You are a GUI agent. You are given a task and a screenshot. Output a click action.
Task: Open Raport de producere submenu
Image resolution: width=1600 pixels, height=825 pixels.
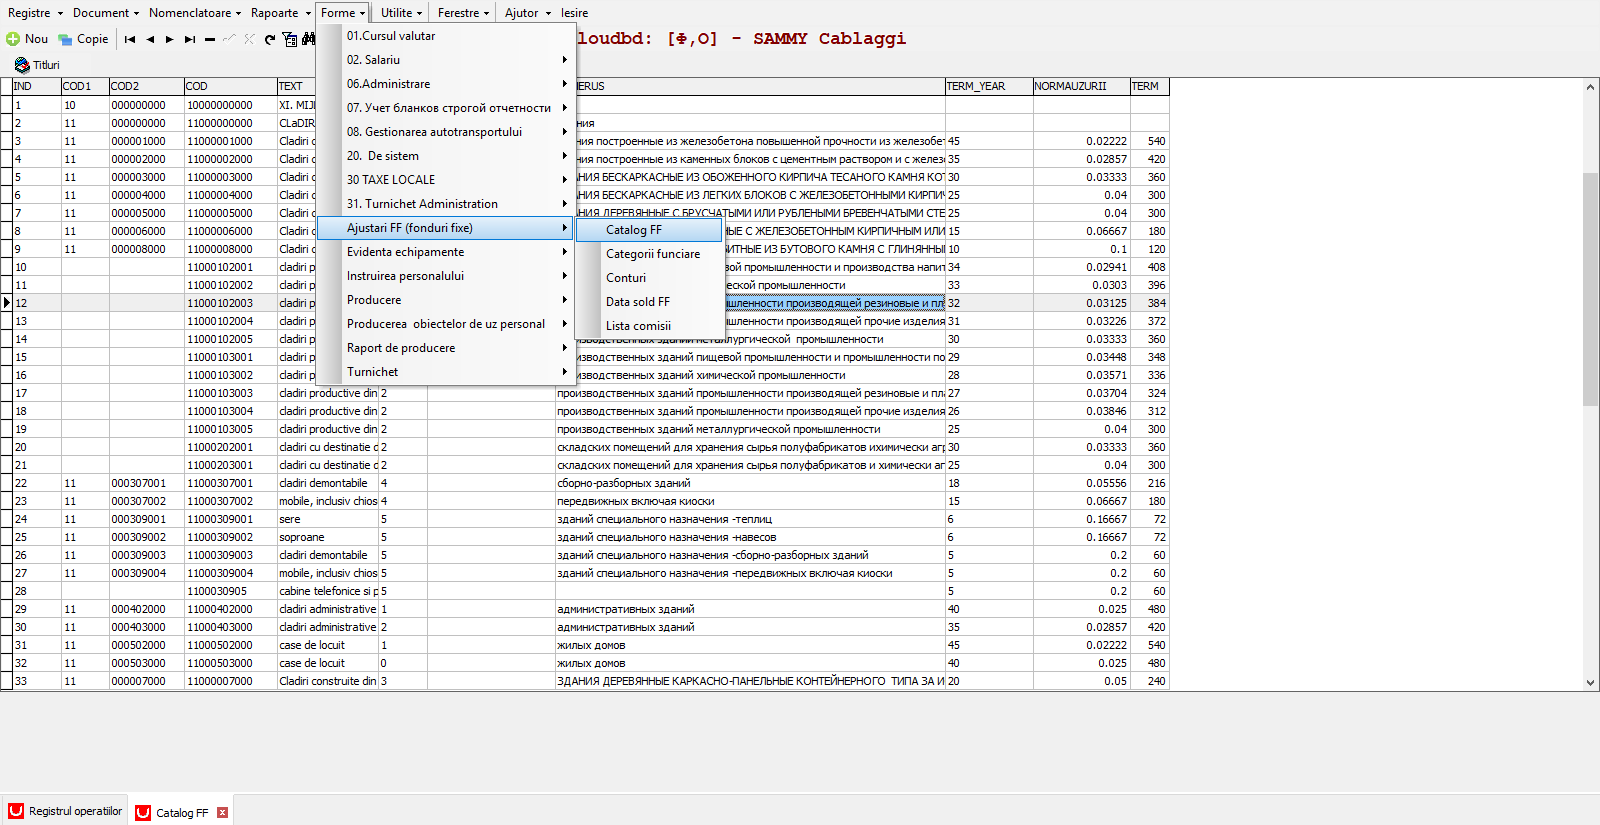pos(445,348)
